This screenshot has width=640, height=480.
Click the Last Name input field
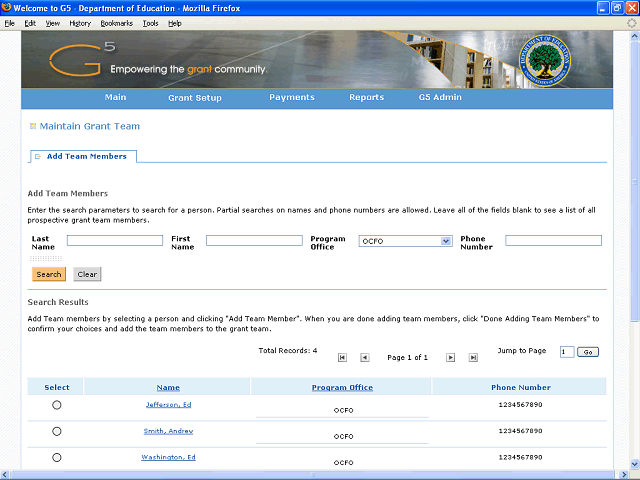point(114,241)
